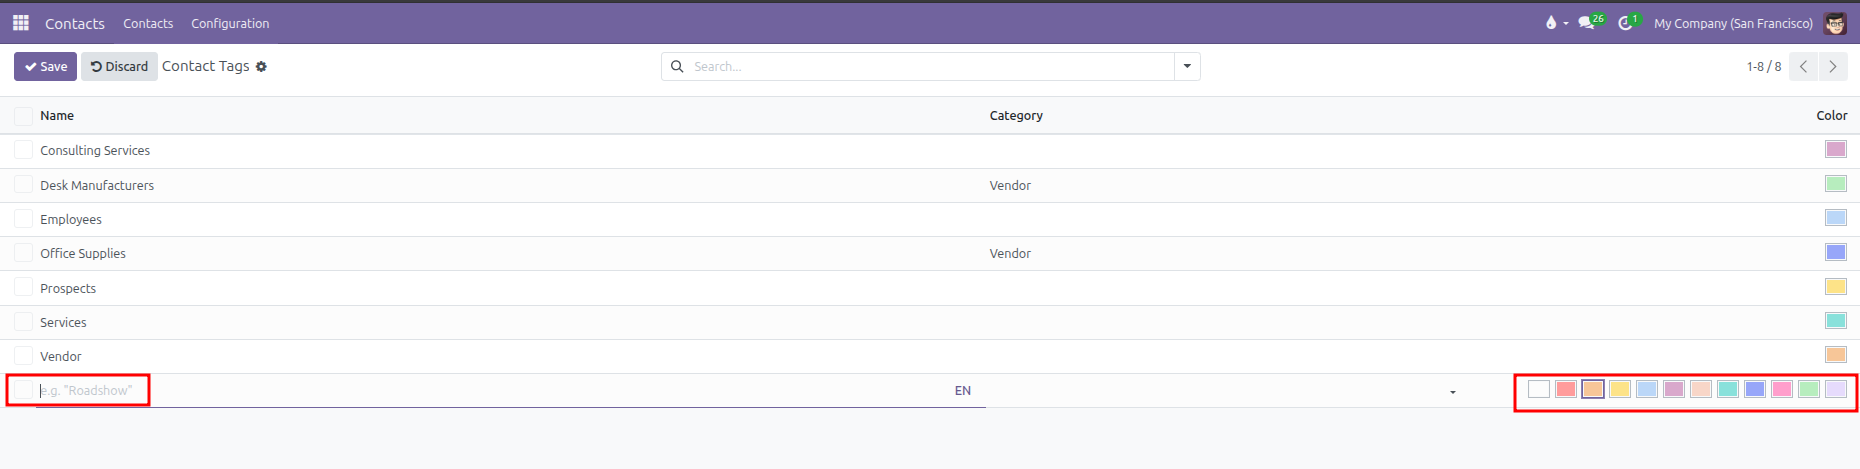Open the My Company (San Francisco) switcher
Image resolution: width=1860 pixels, height=469 pixels.
1733,23
